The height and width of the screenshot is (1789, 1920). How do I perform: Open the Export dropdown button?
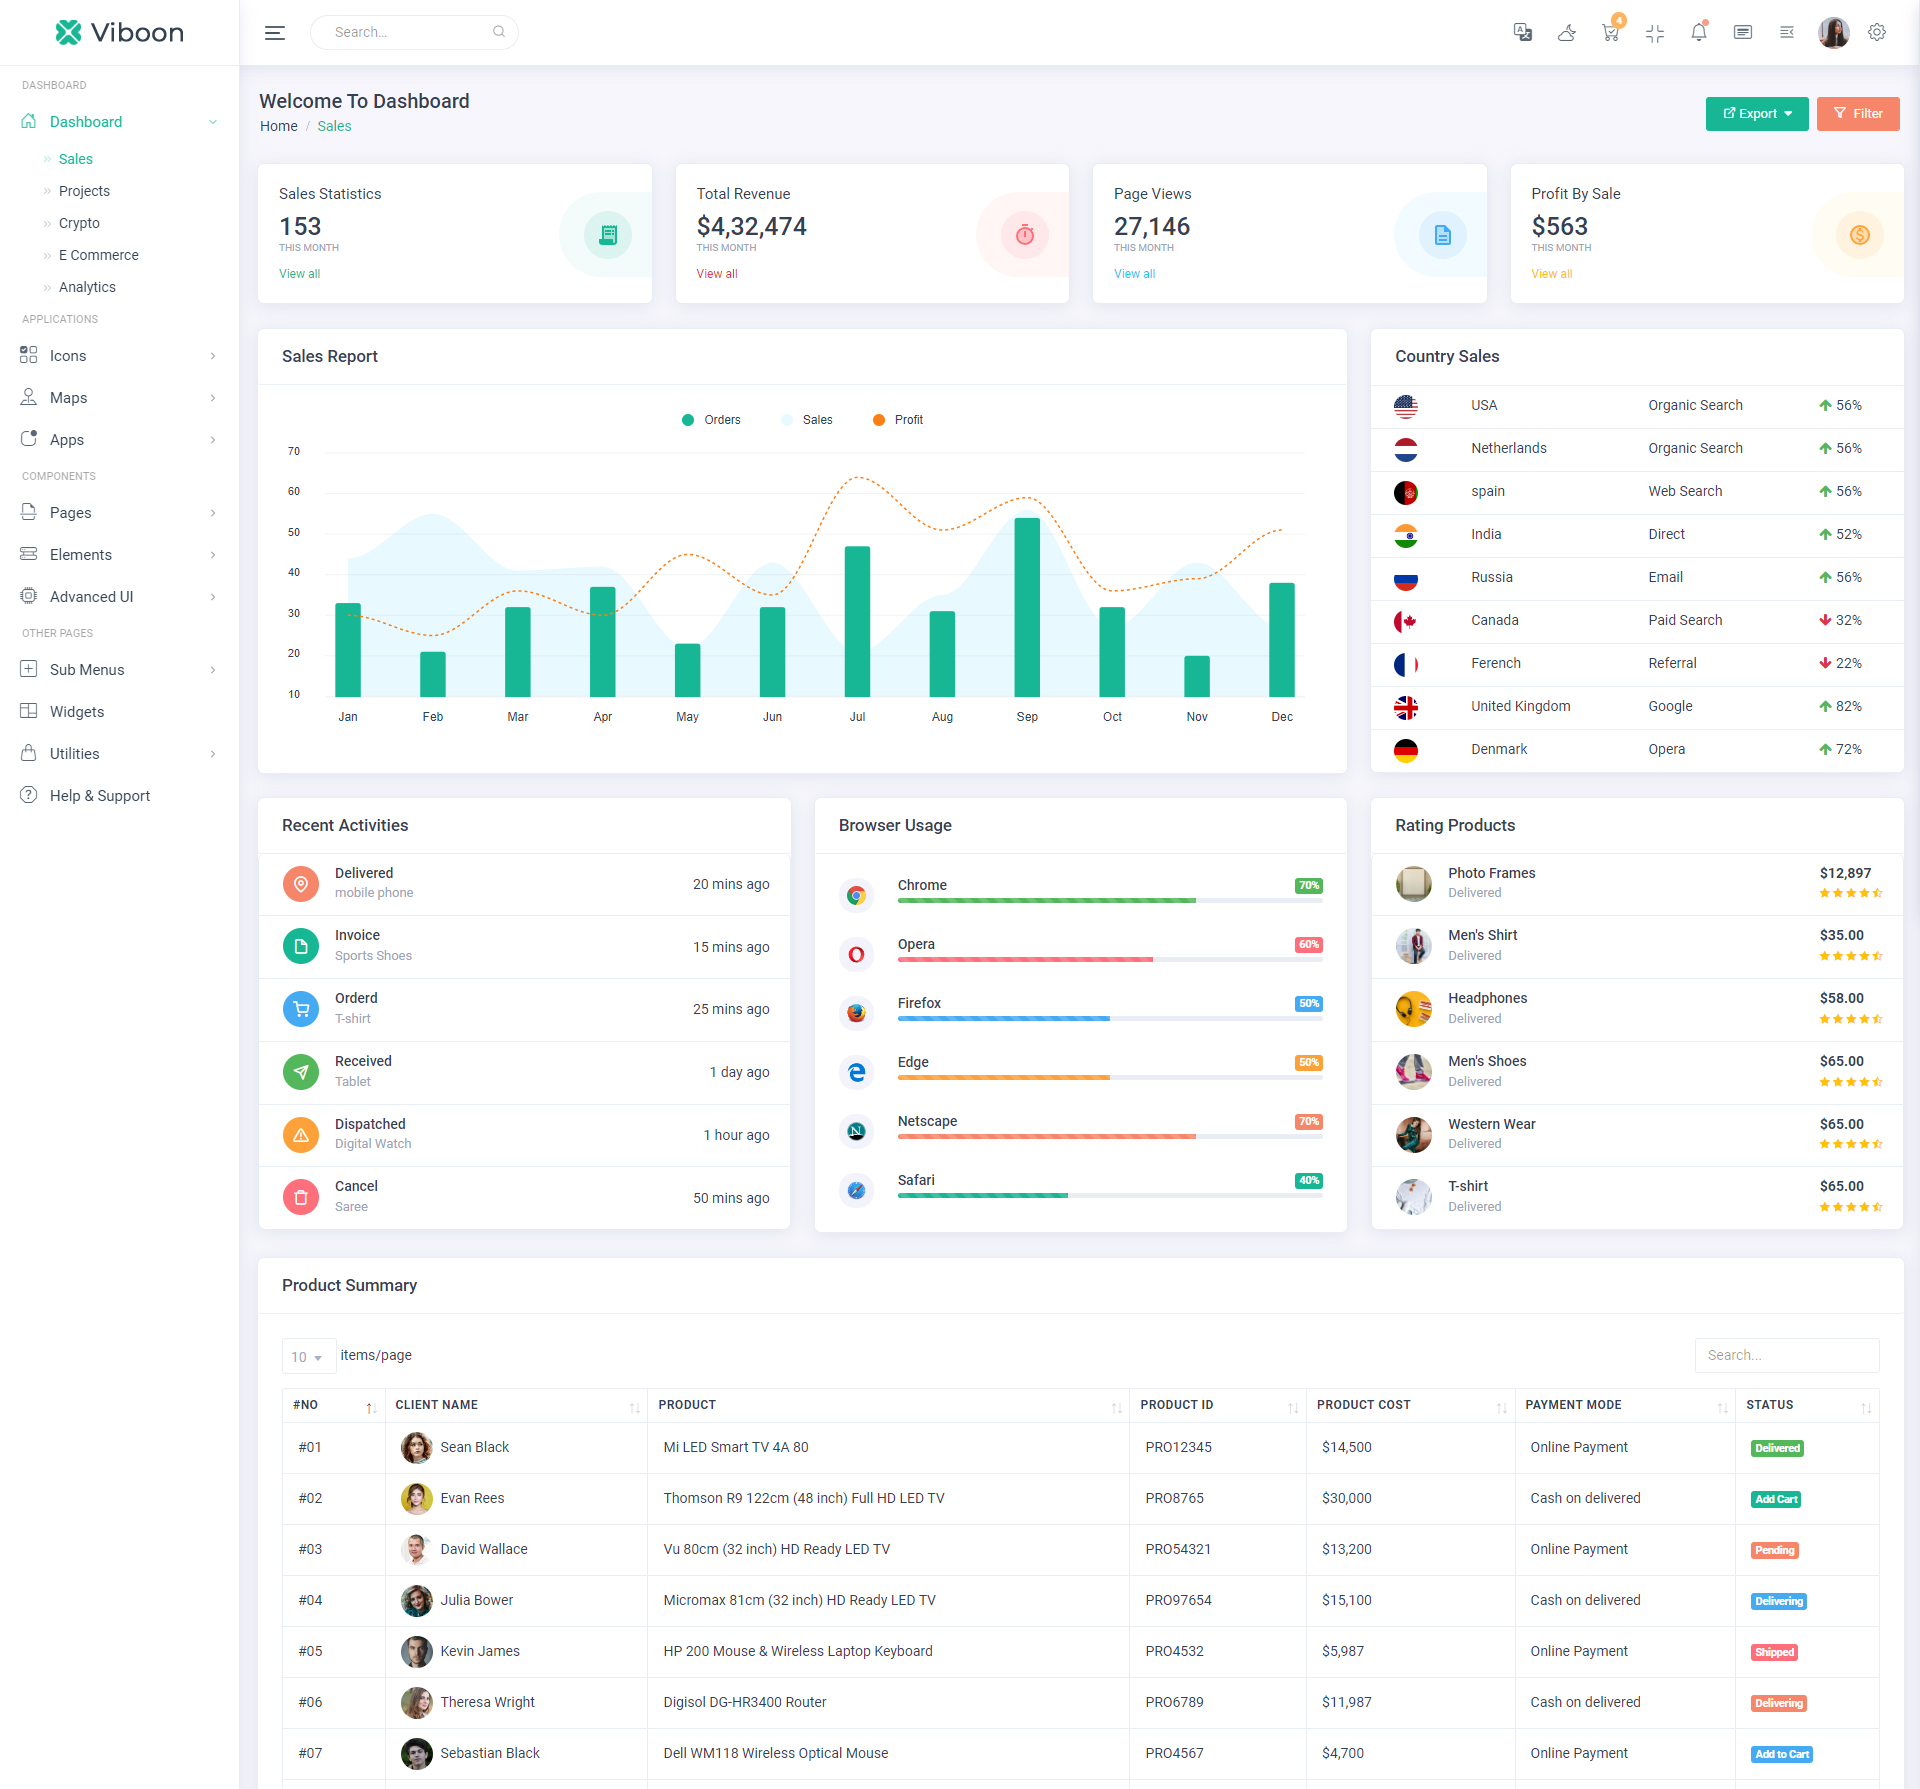[1756, 114]
